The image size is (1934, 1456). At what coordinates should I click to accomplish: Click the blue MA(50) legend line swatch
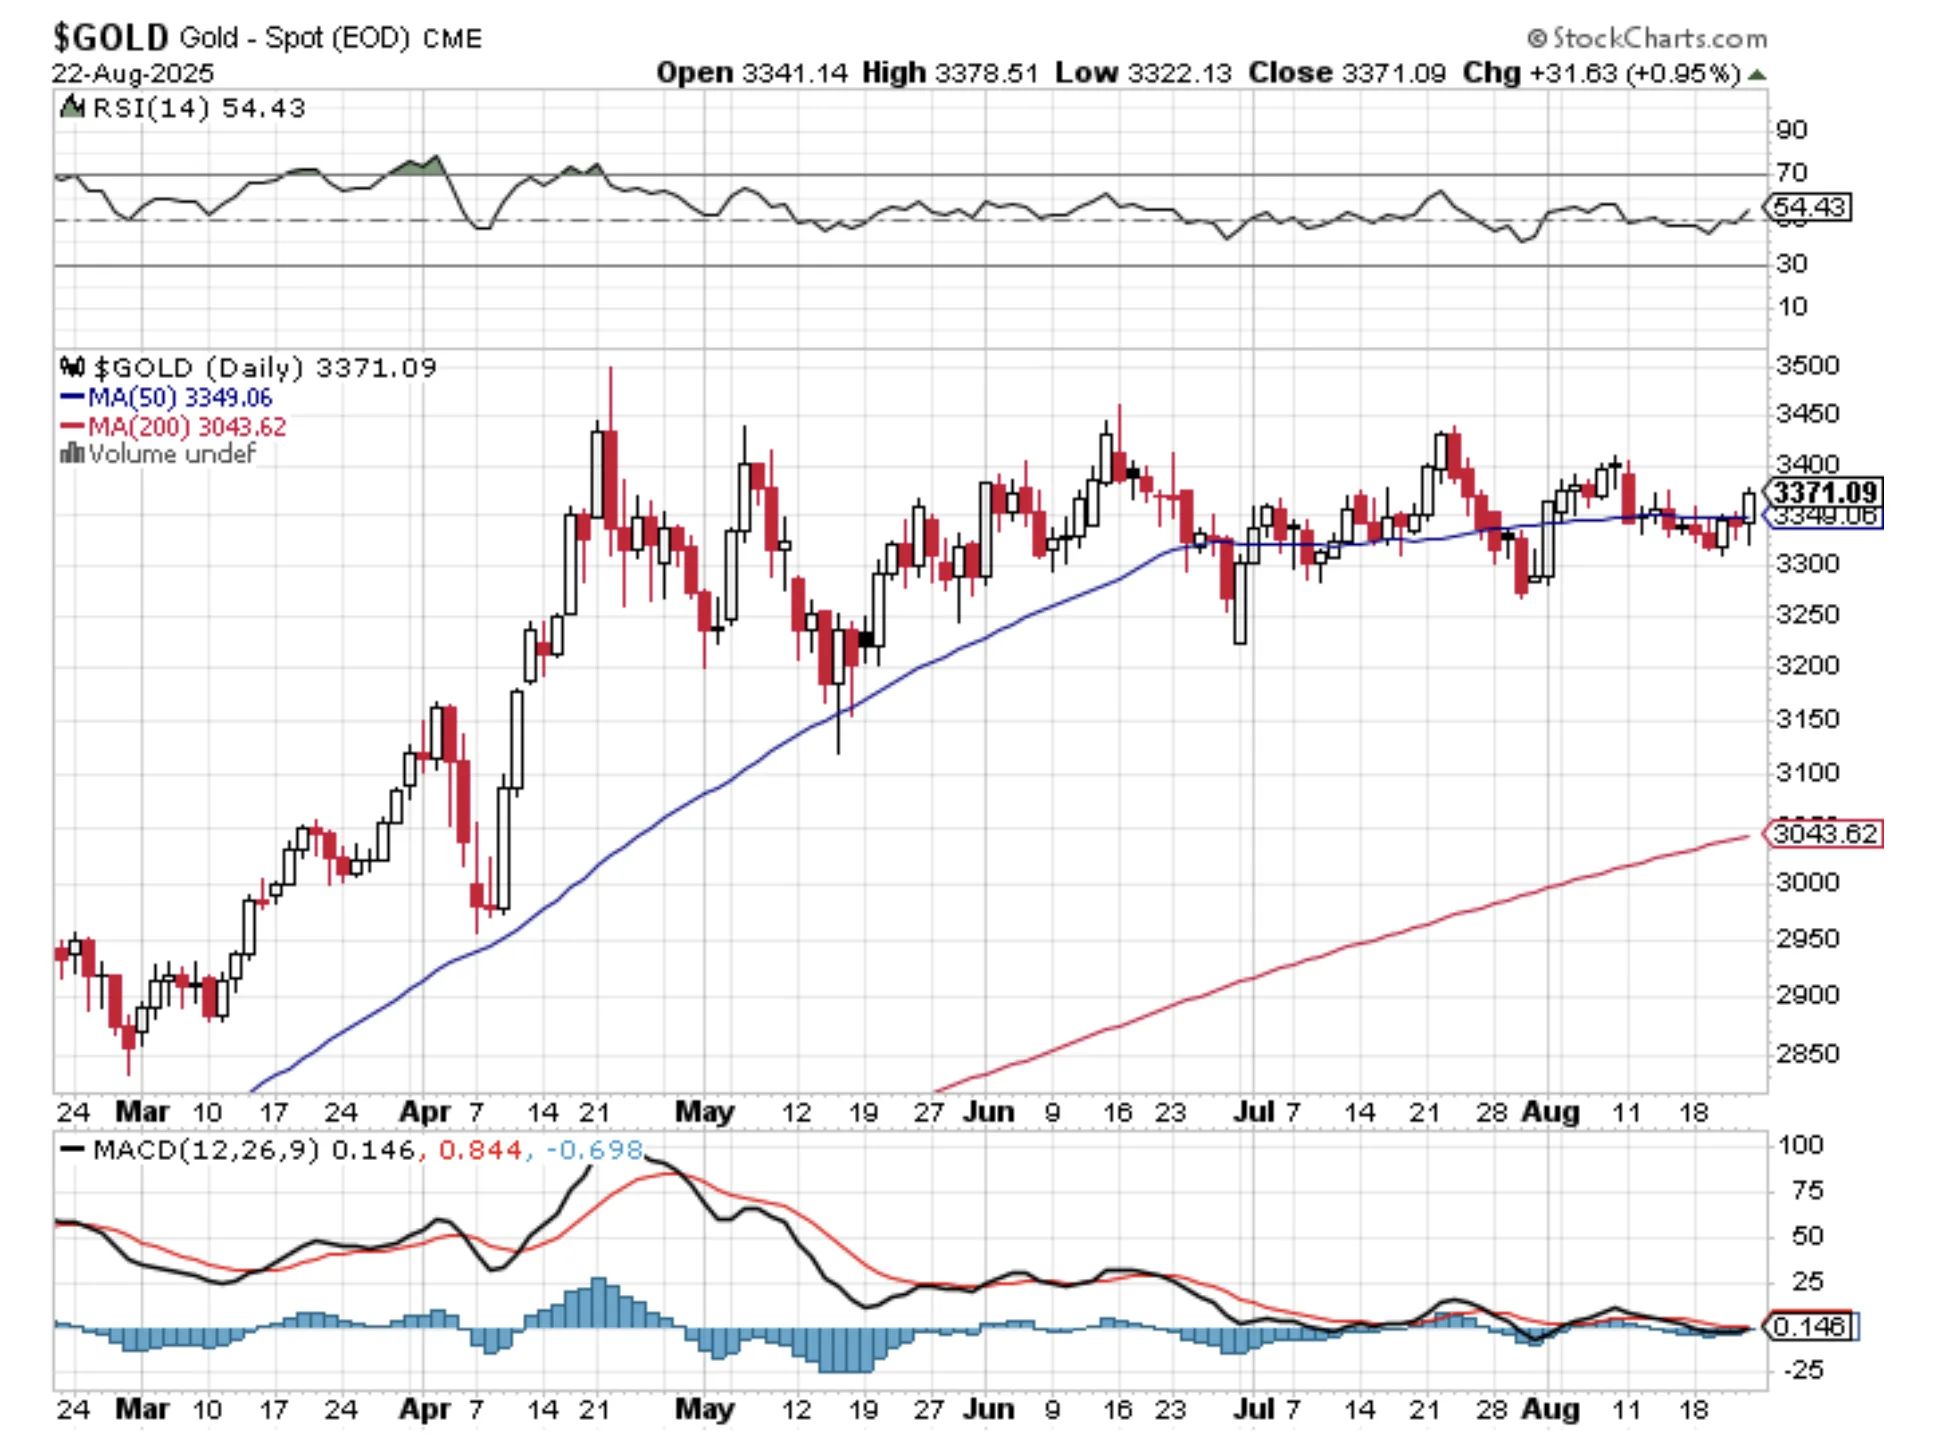pyautogui.click(x=72, y=397)
